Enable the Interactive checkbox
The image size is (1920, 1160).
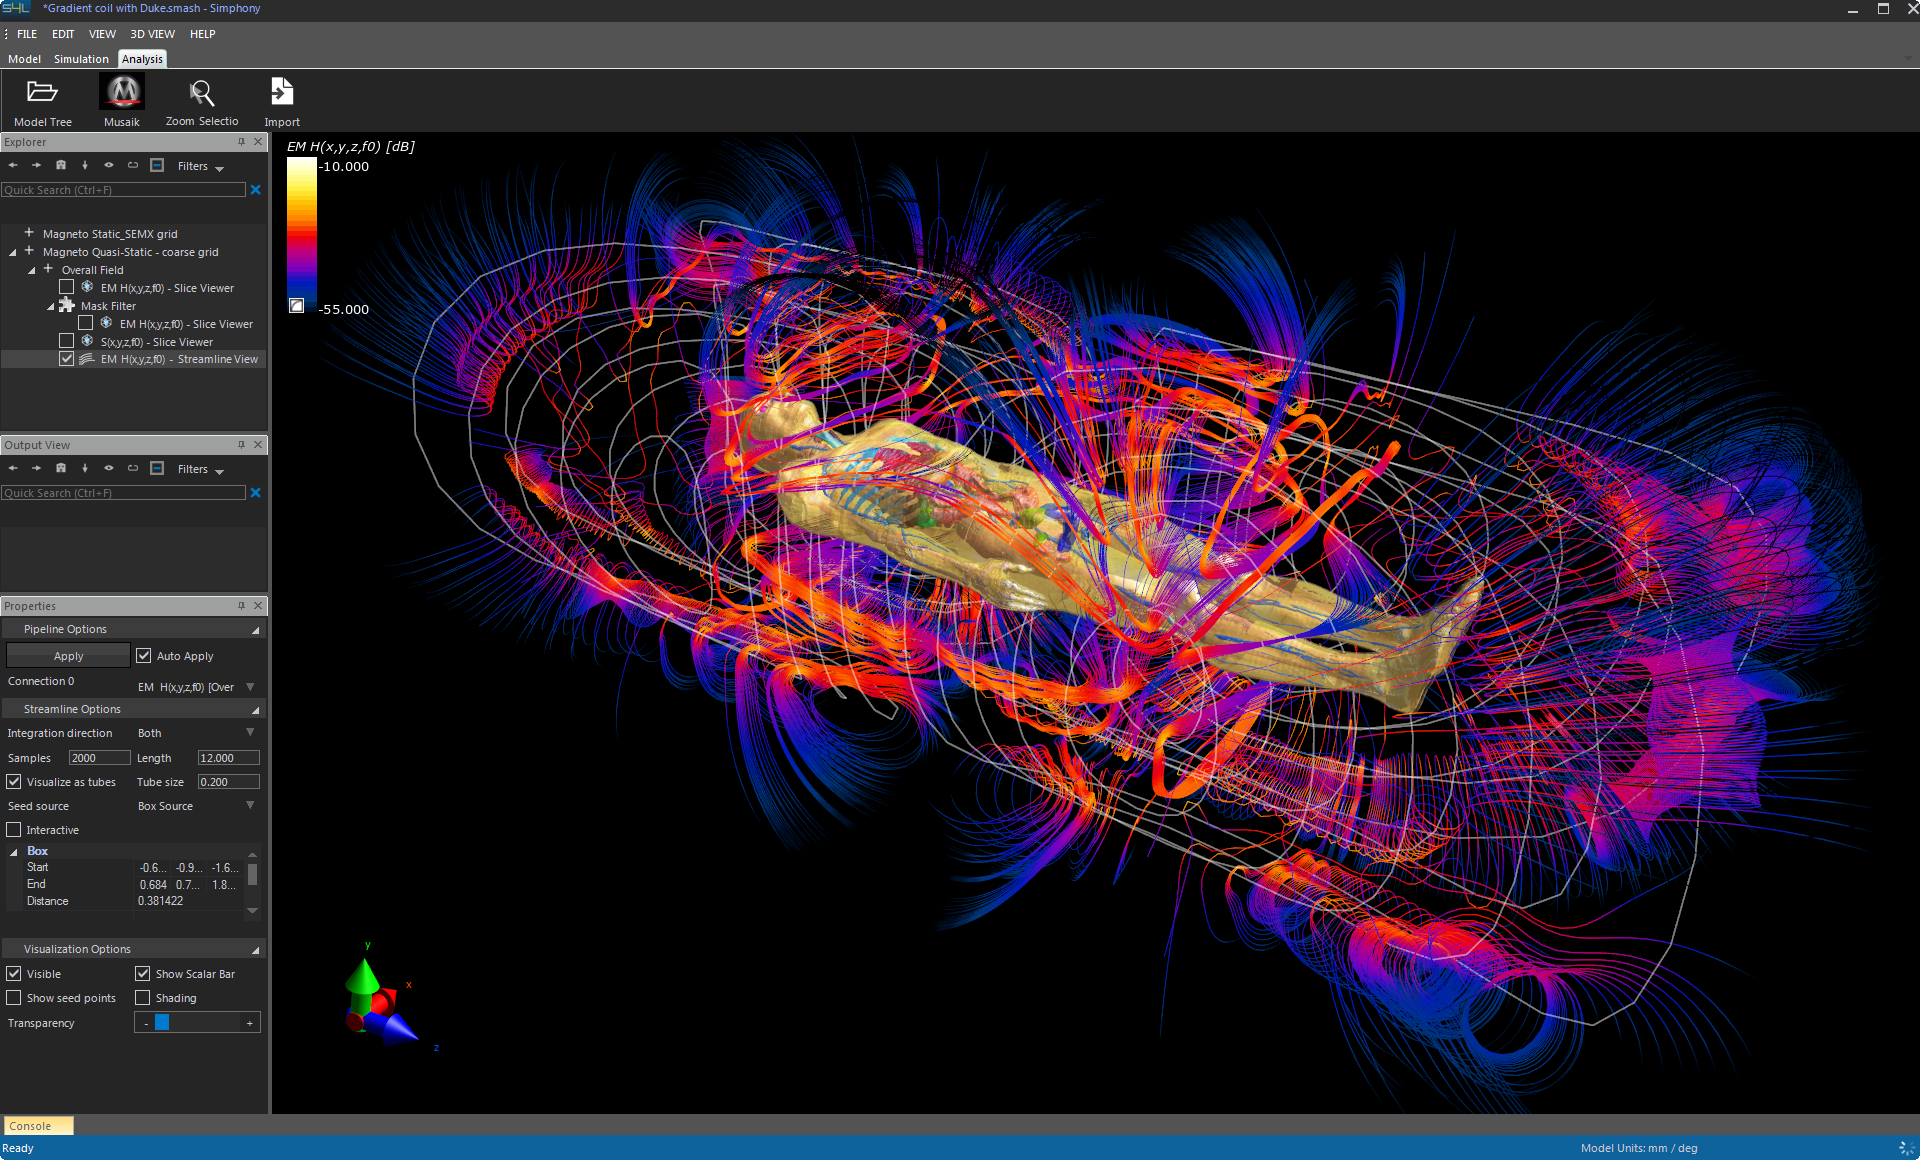(x=14, y=830)
